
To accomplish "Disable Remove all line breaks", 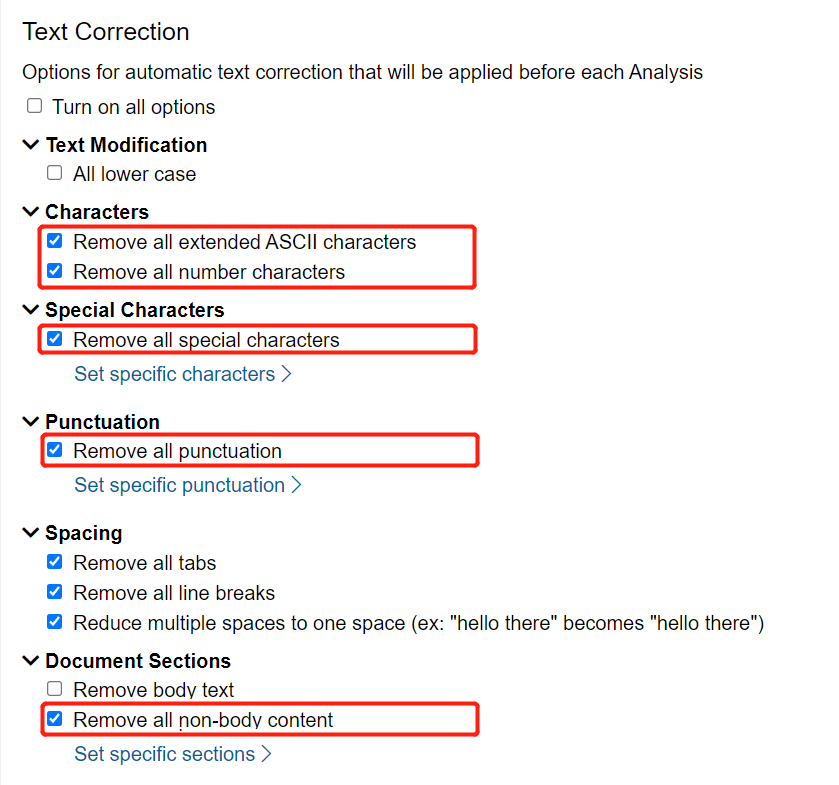I will point(54,591).
